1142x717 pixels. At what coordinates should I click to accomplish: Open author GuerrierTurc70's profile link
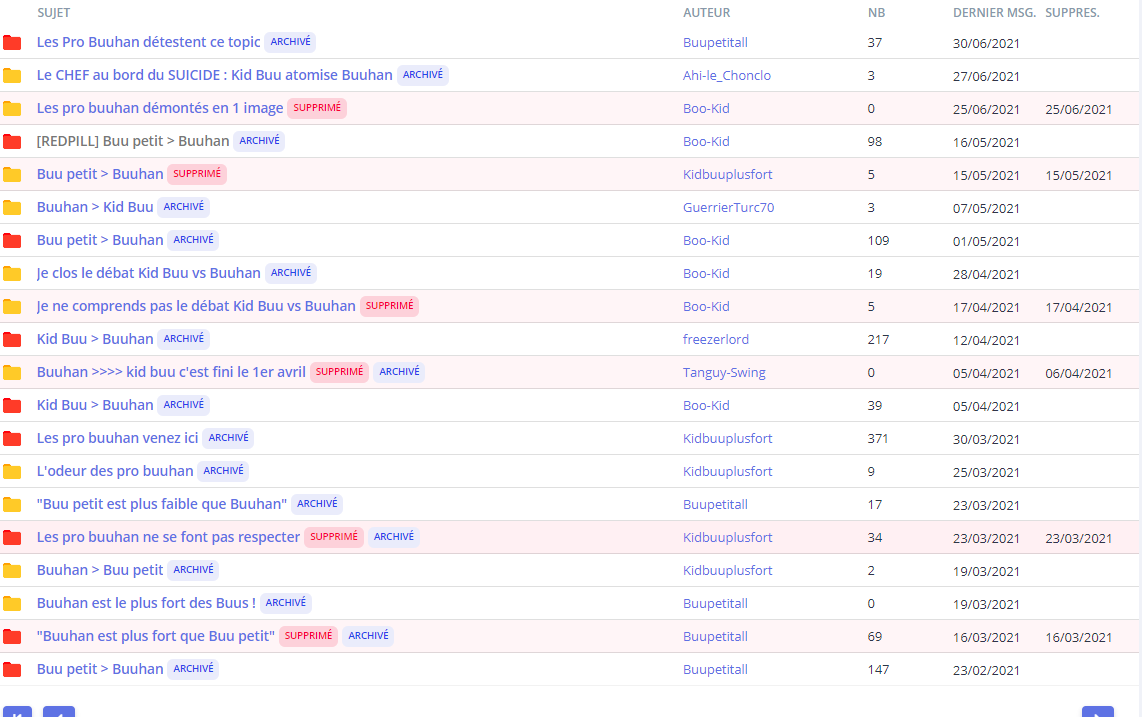click(x=728, y=208)
